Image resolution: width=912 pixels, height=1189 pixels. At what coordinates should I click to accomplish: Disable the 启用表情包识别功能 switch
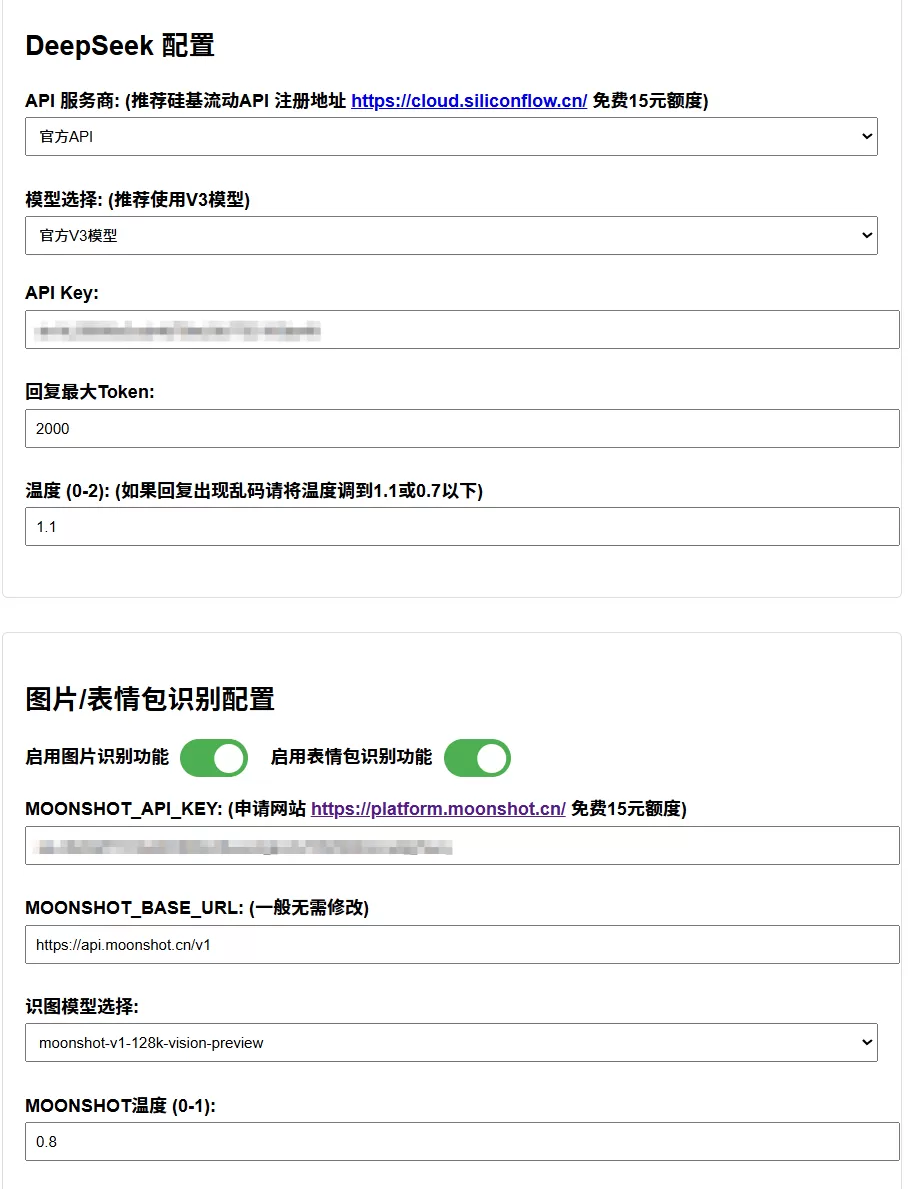coord(477,758)
